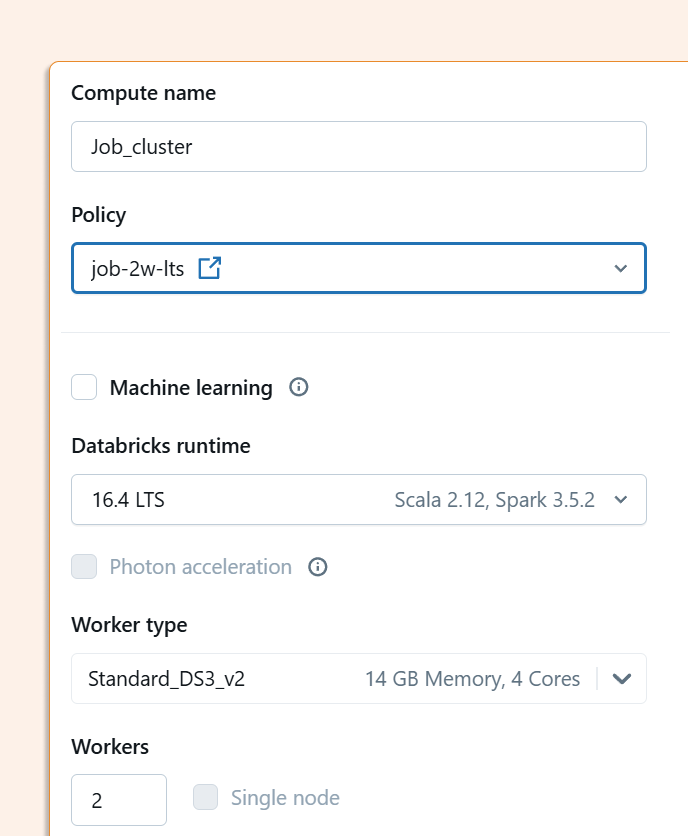Click the Scala 2.12, Spark 3.5.2 text
Screen dimensions: 688x836
495,500
